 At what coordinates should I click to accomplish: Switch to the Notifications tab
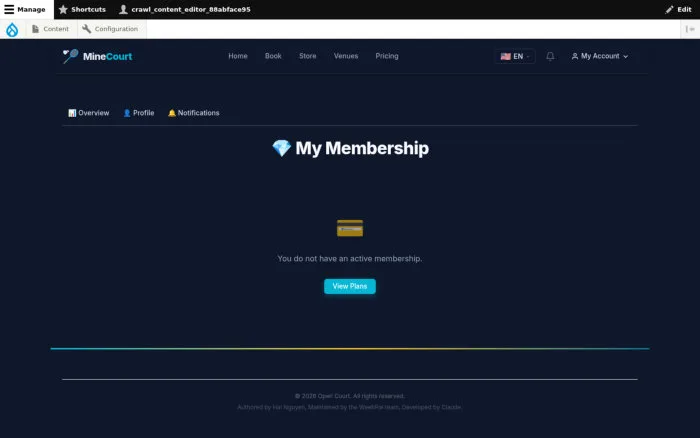pos(193,113)
